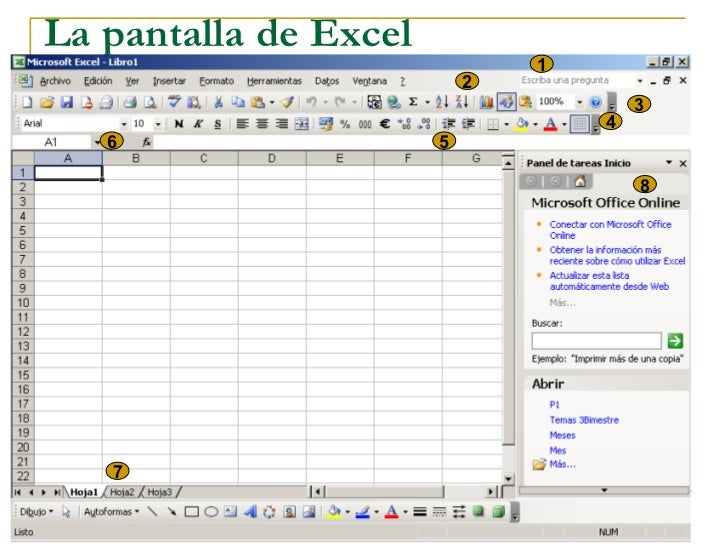Apply Percent Style with the % icon
The image size is (728, 546).
345,124
